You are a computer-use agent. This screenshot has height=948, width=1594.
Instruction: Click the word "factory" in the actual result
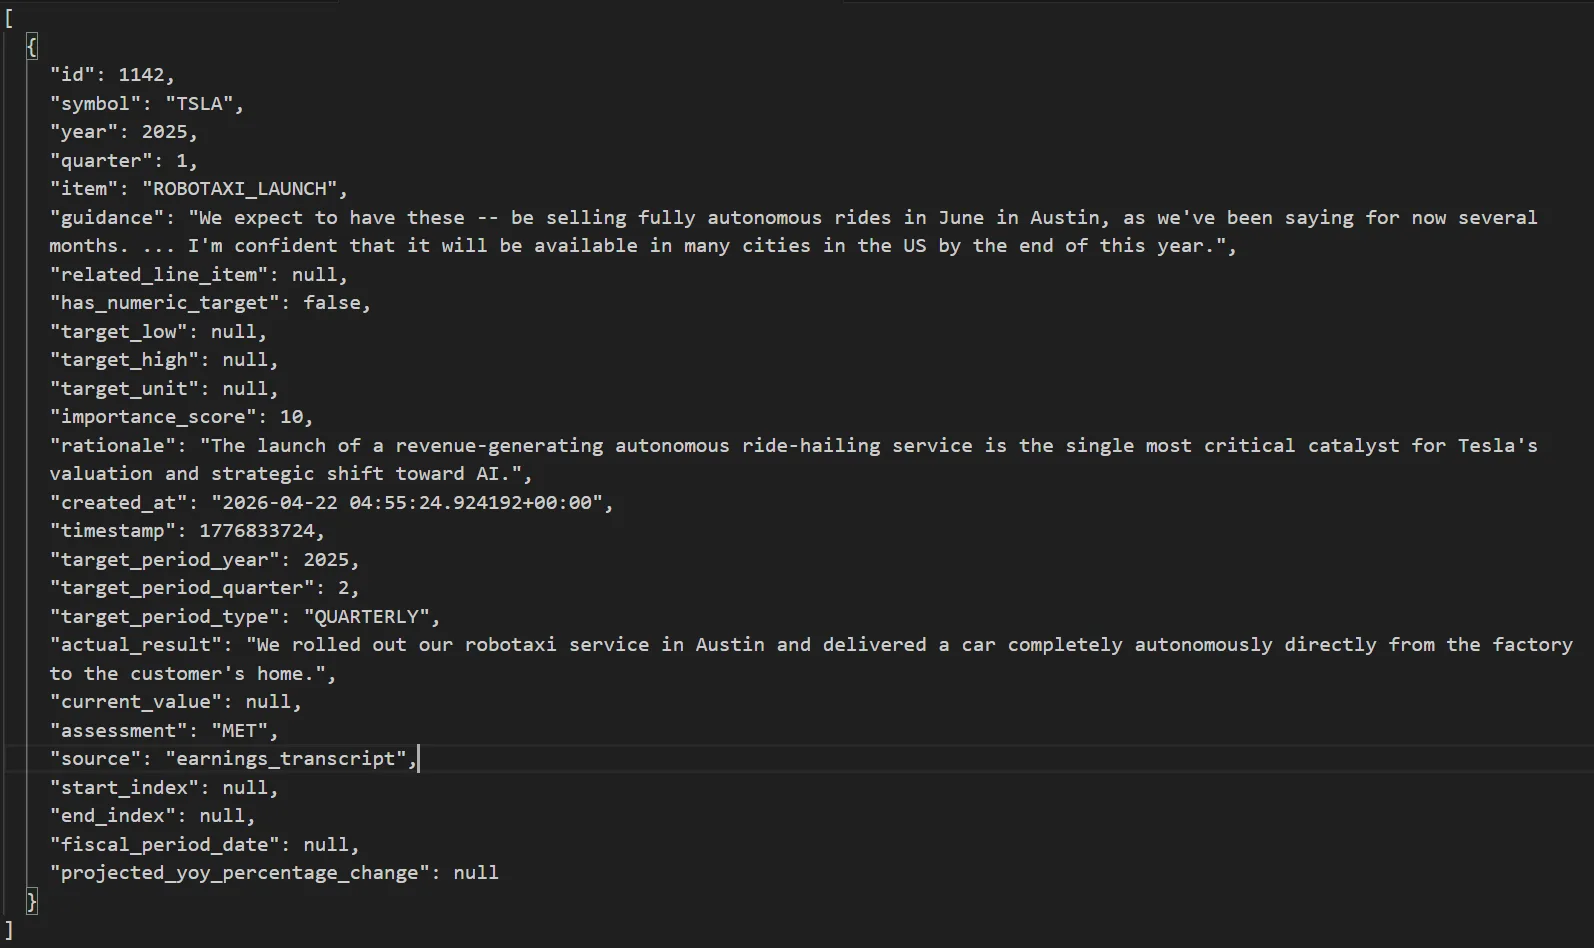[1532, 645]
